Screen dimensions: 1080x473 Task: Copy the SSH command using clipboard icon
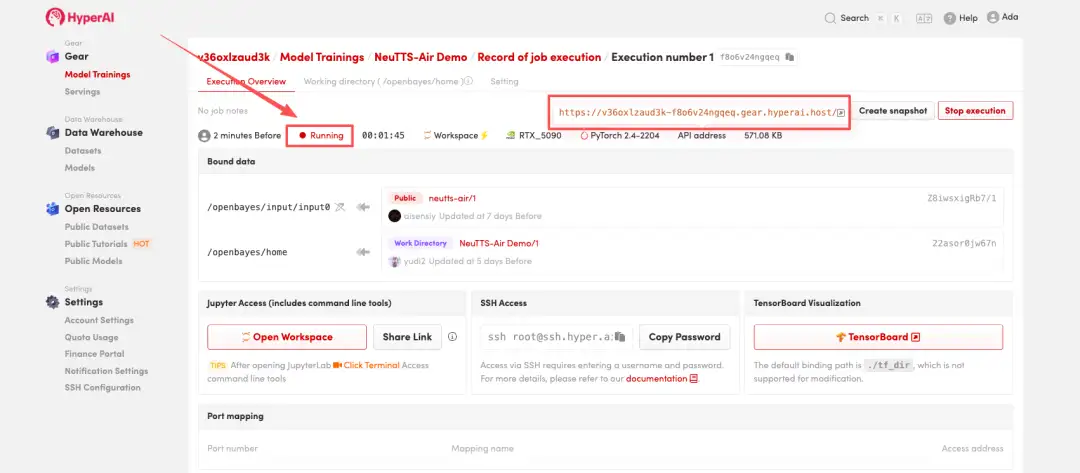(x=620, y=337)
